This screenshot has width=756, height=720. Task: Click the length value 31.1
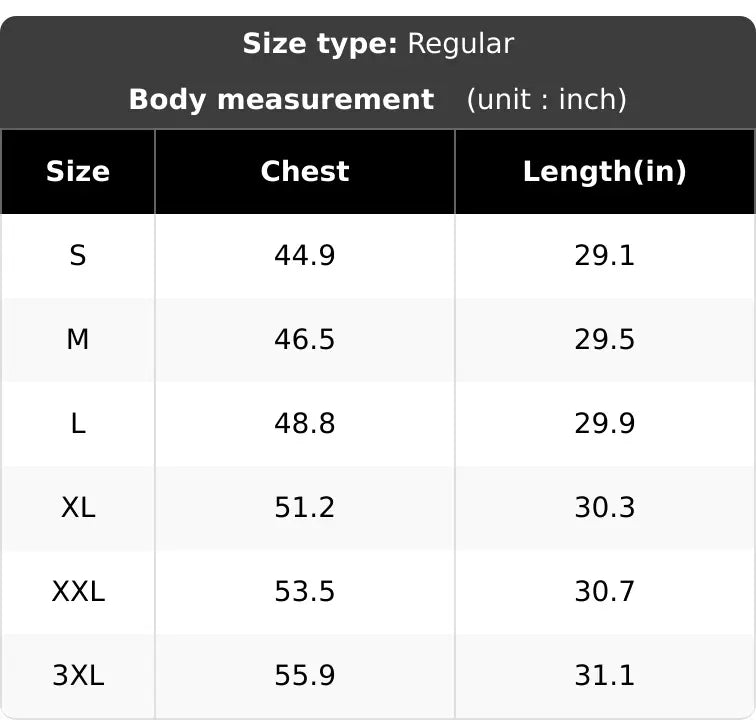605,675
